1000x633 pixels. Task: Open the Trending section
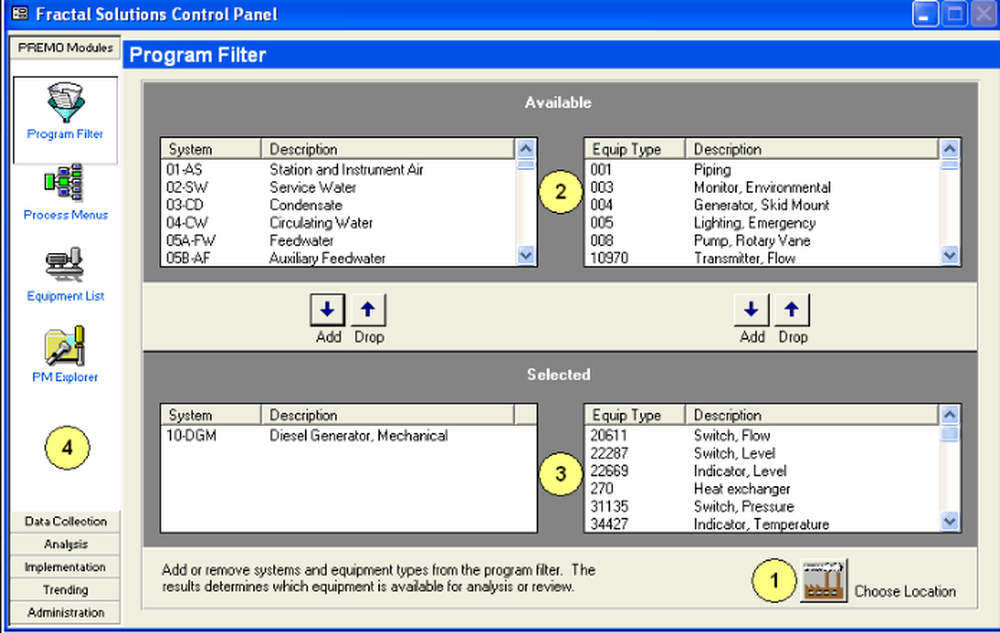point(65,590)
